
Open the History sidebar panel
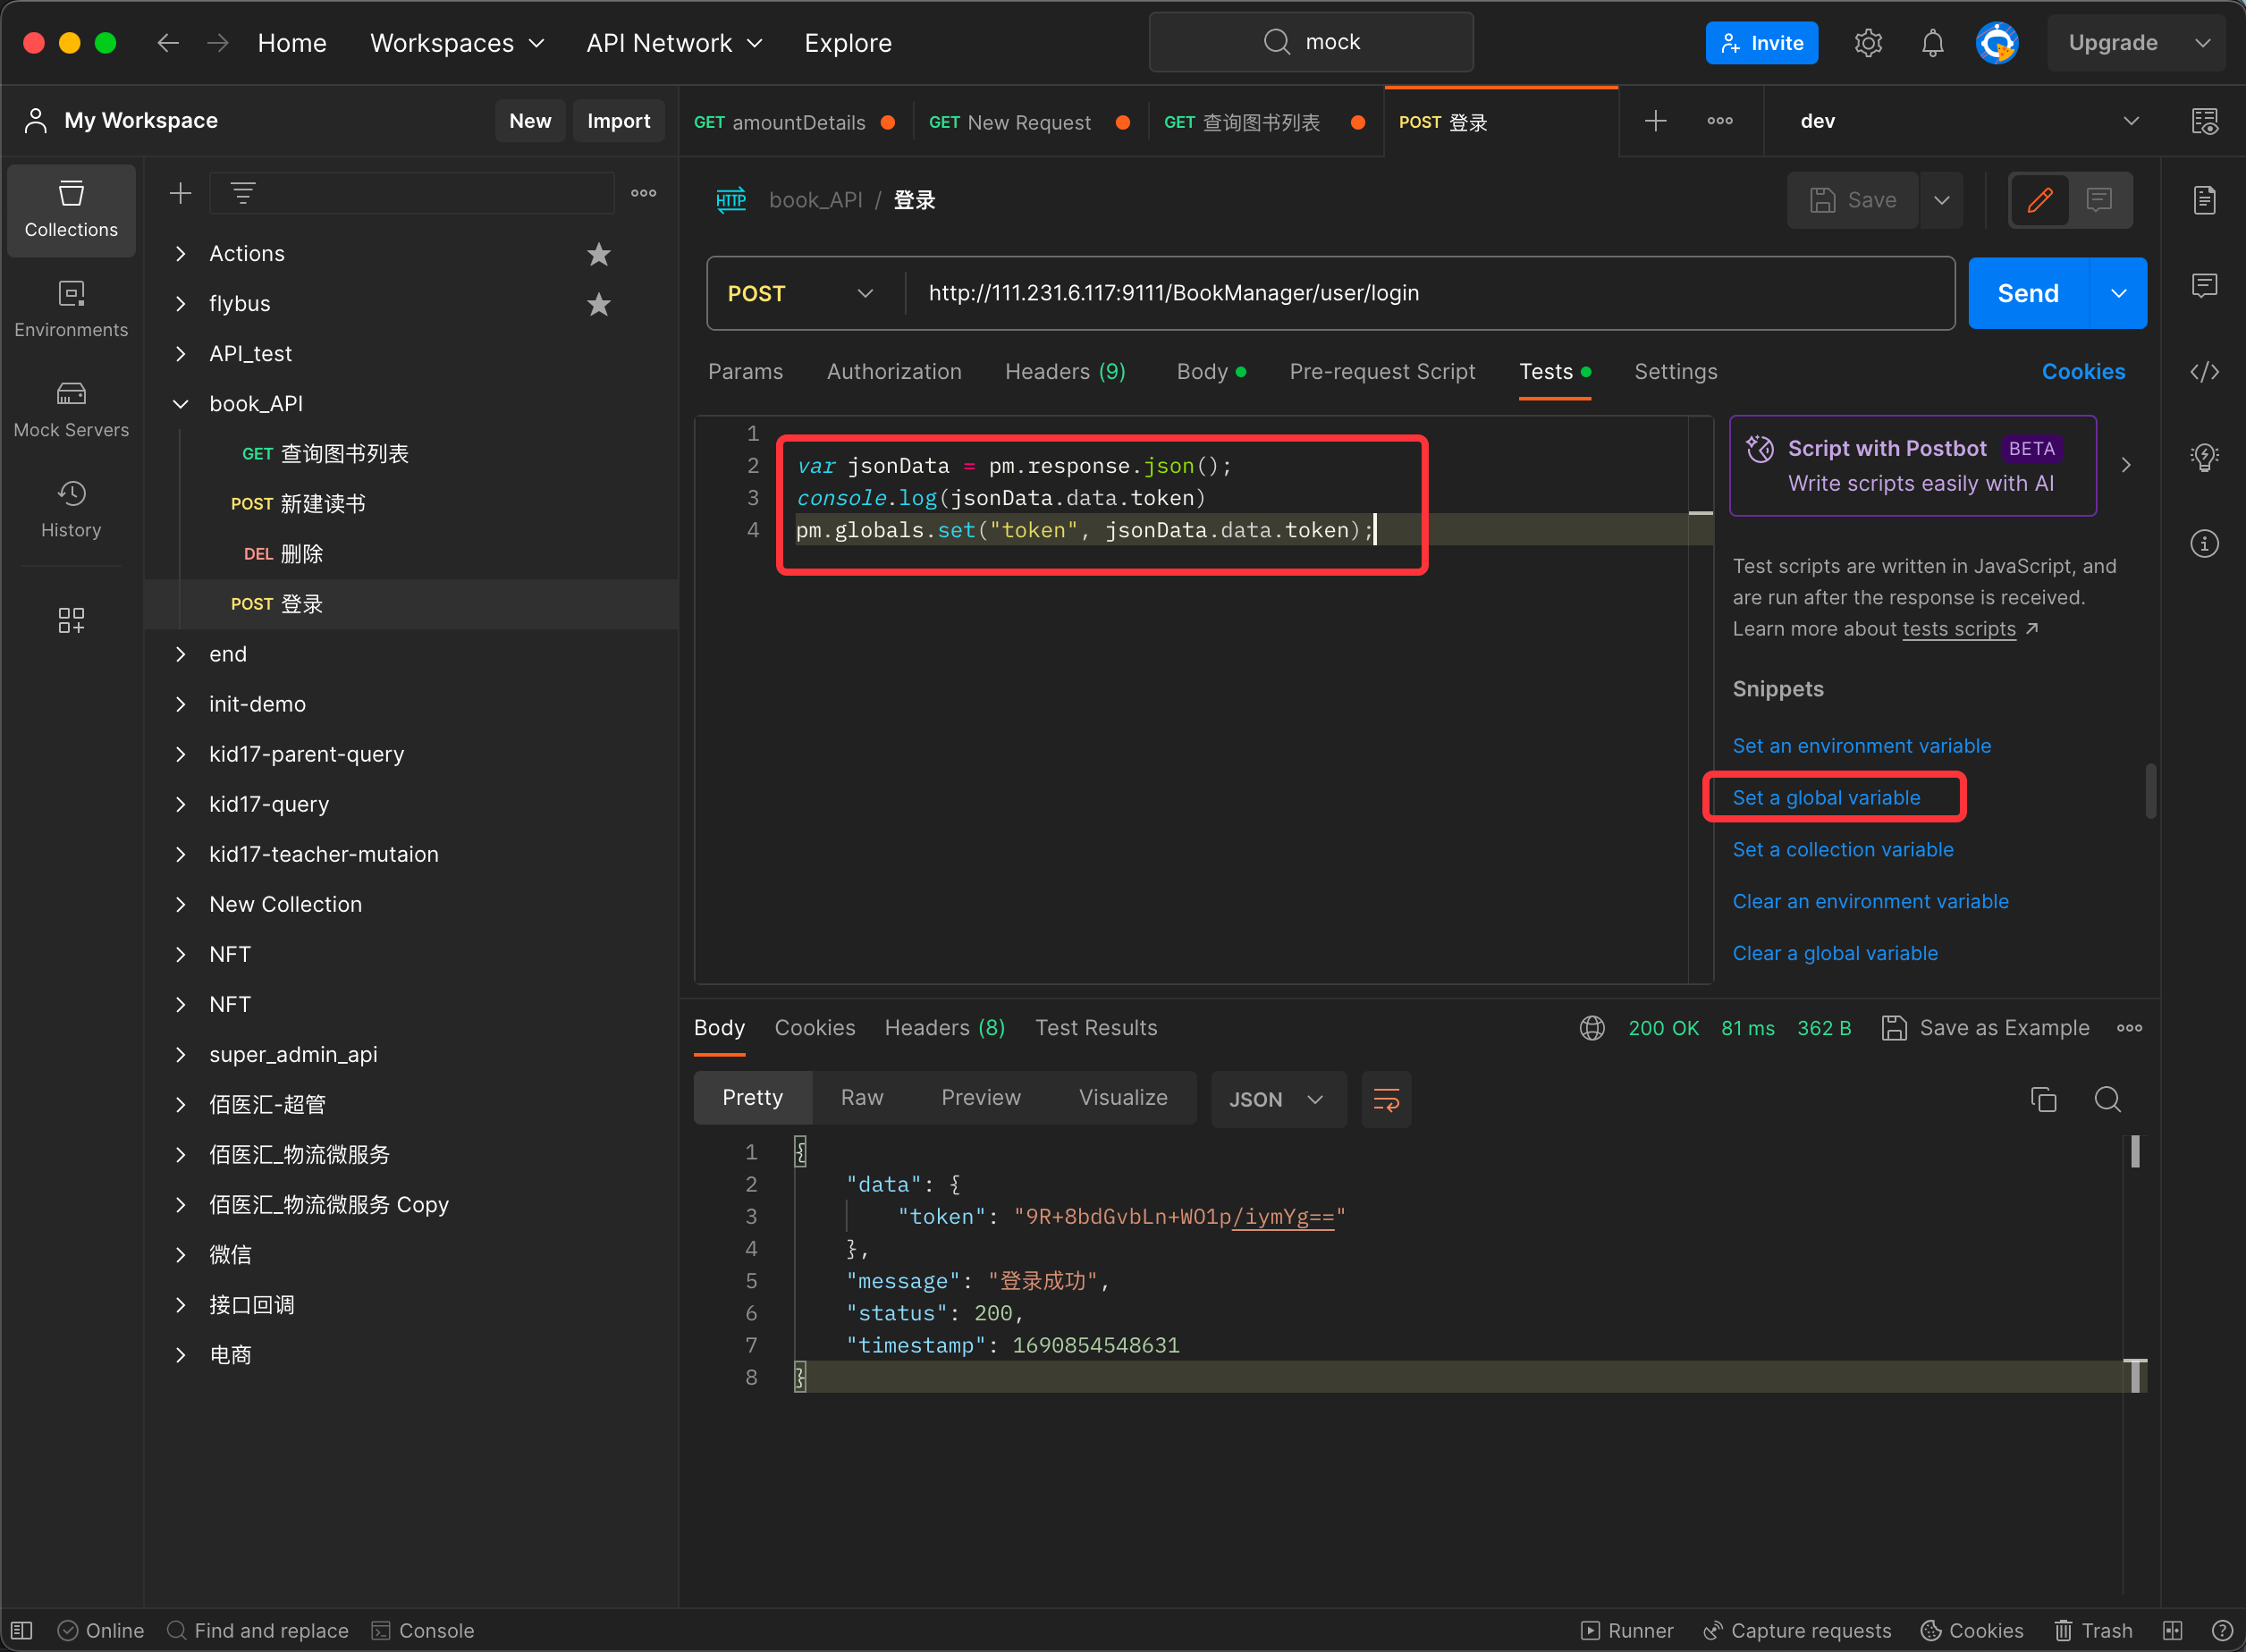(x=71, y=509)
